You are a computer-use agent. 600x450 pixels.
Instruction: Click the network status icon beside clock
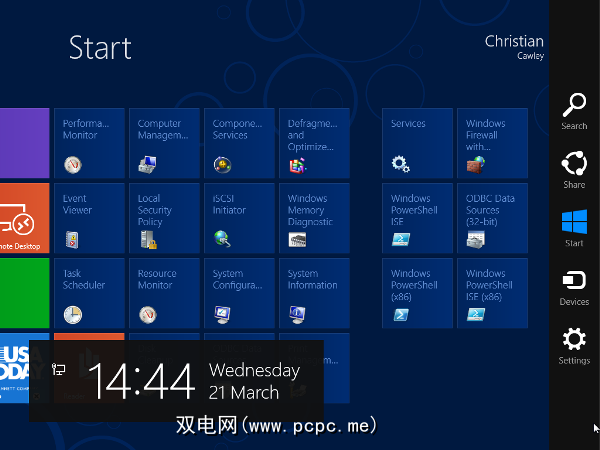[59, 369]
